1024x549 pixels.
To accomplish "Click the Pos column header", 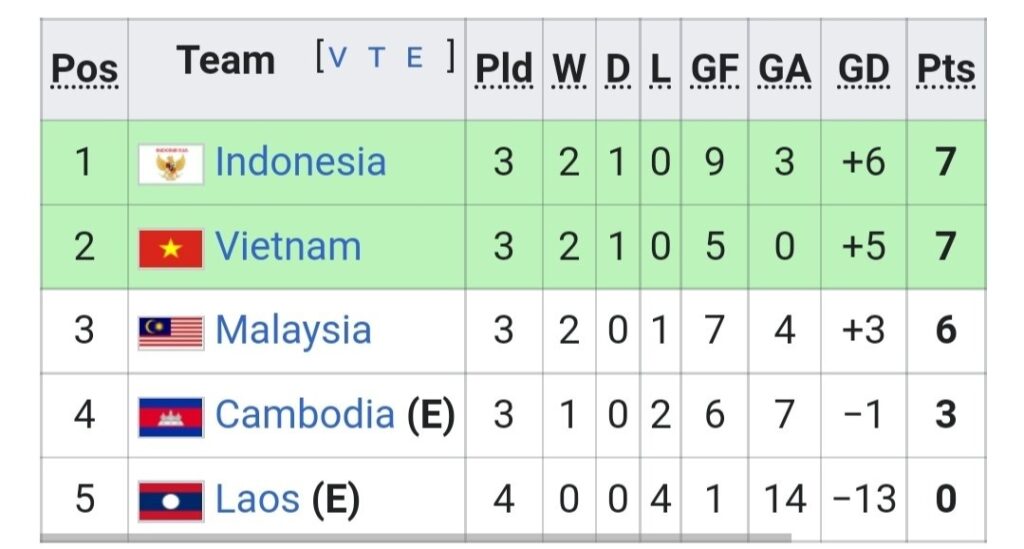I will (x=84, y=69).
